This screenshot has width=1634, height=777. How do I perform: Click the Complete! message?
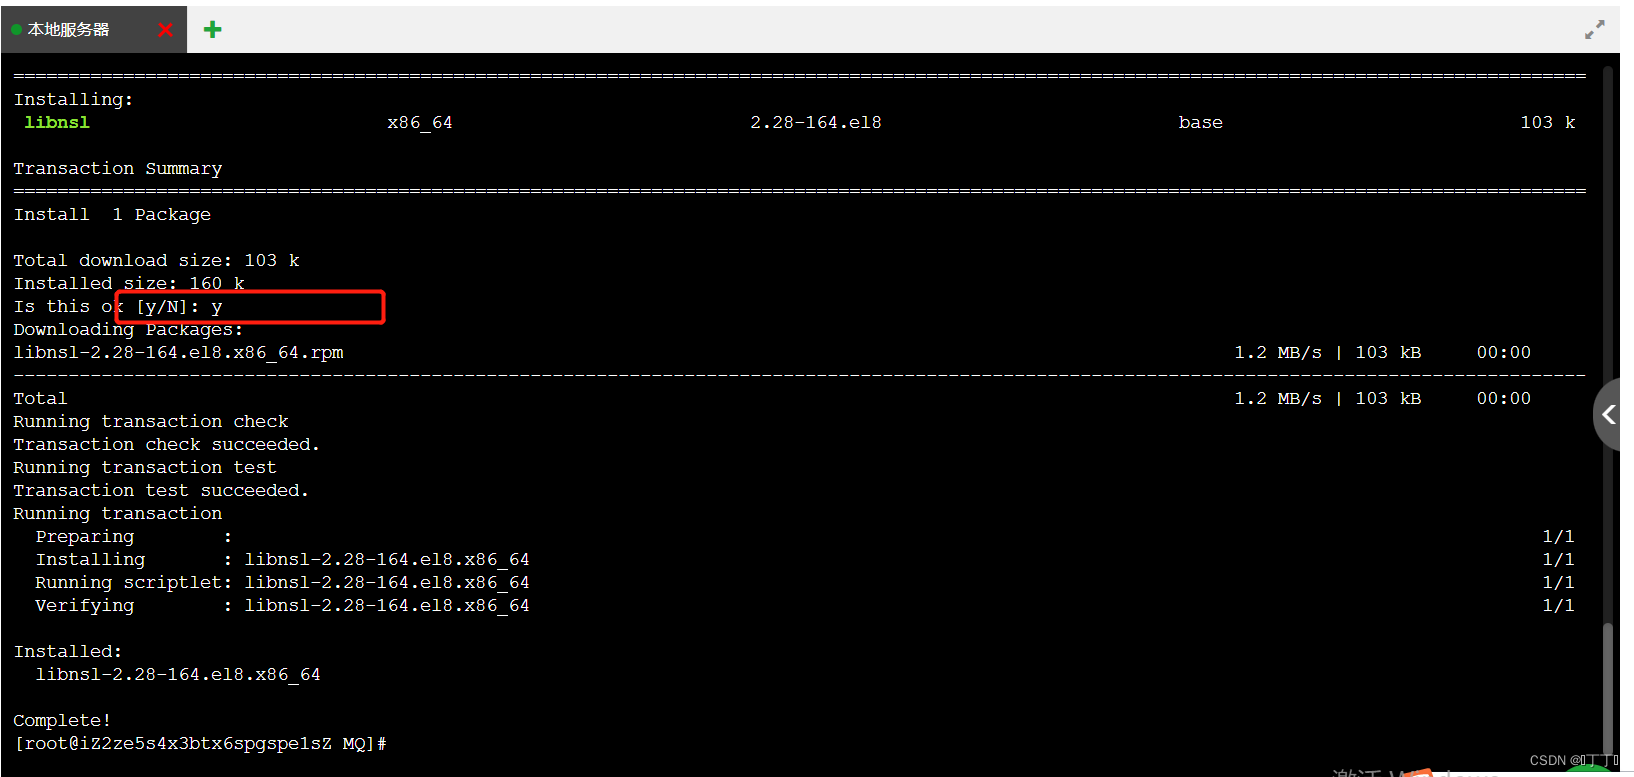[x=62, y=720]
